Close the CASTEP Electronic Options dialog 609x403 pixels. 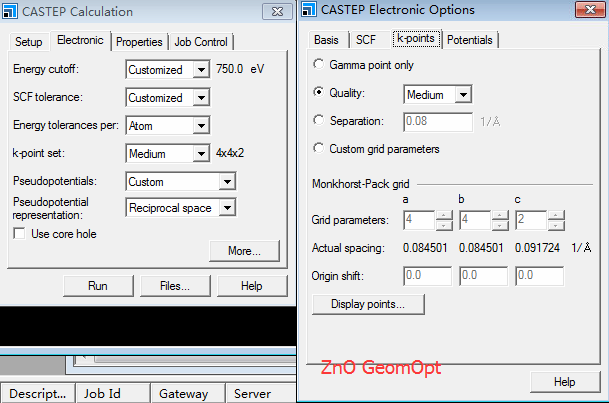[590, 9]
